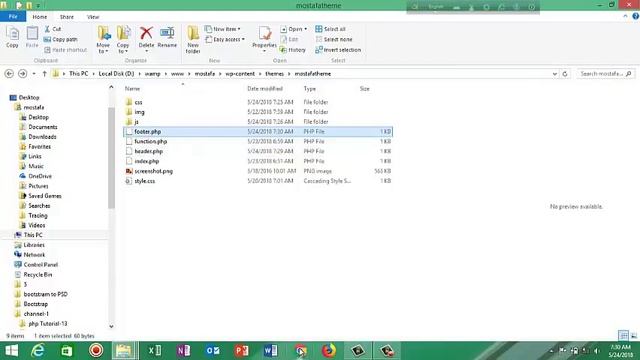This screenshot has width=640, height=360.
Task: Go up one folder level
Action: click(x=44, y=74)
